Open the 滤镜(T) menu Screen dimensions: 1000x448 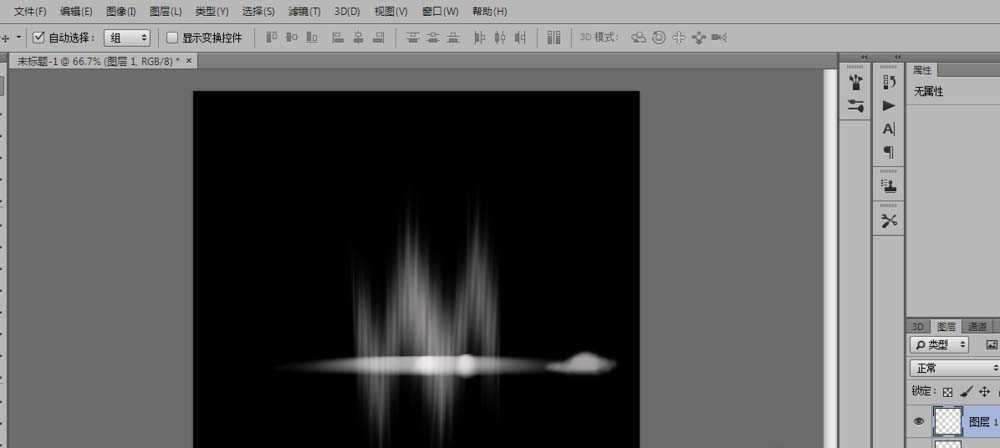click(304, 11)
